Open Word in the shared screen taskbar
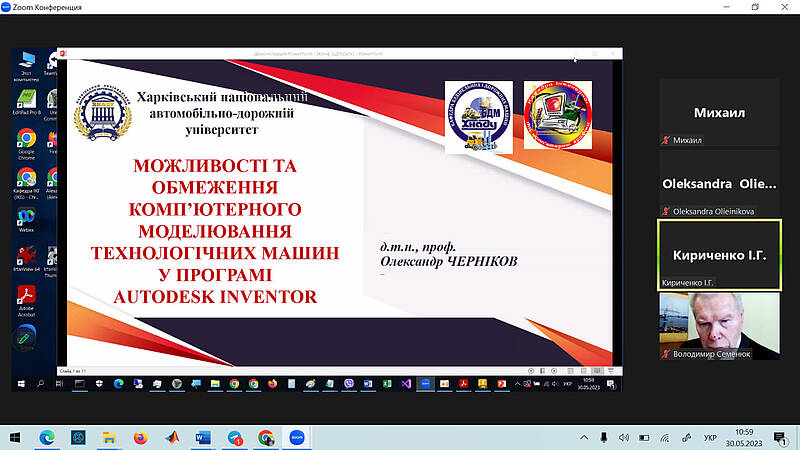Image resolution: width=800 pixels, height=450 pixels. (368, 384)
